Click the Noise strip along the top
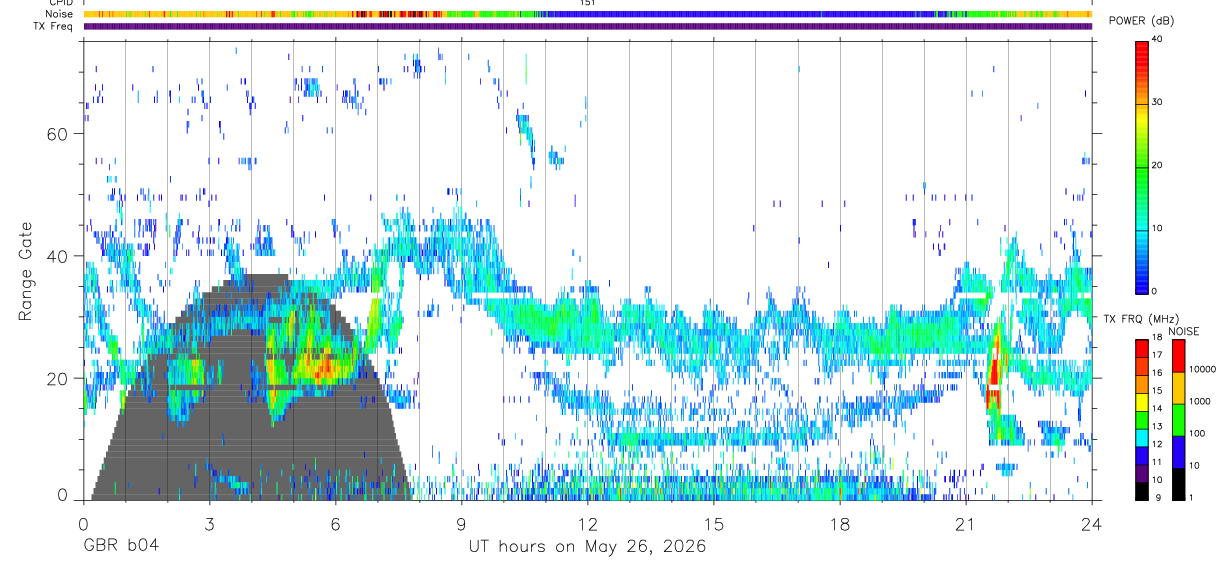 point(587,14)
